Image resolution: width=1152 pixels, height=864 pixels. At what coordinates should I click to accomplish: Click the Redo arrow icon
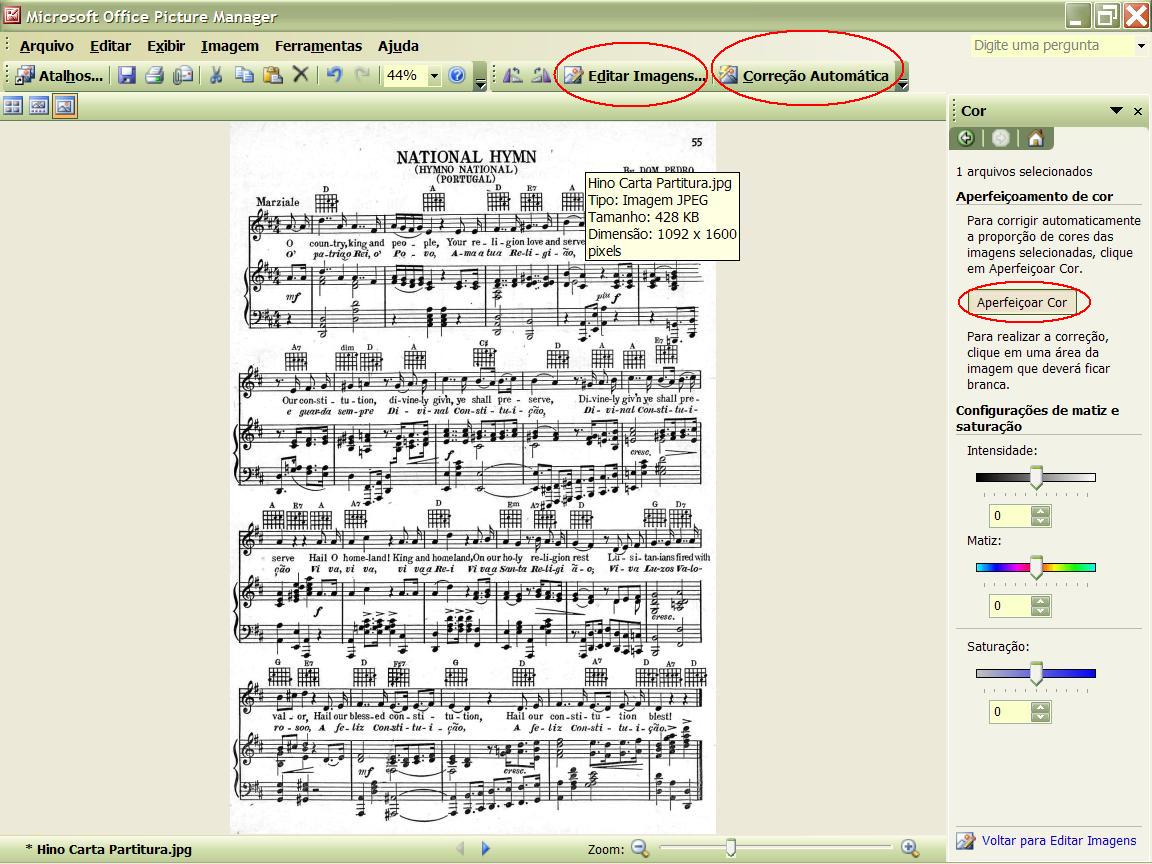click(x=362, y=75)
